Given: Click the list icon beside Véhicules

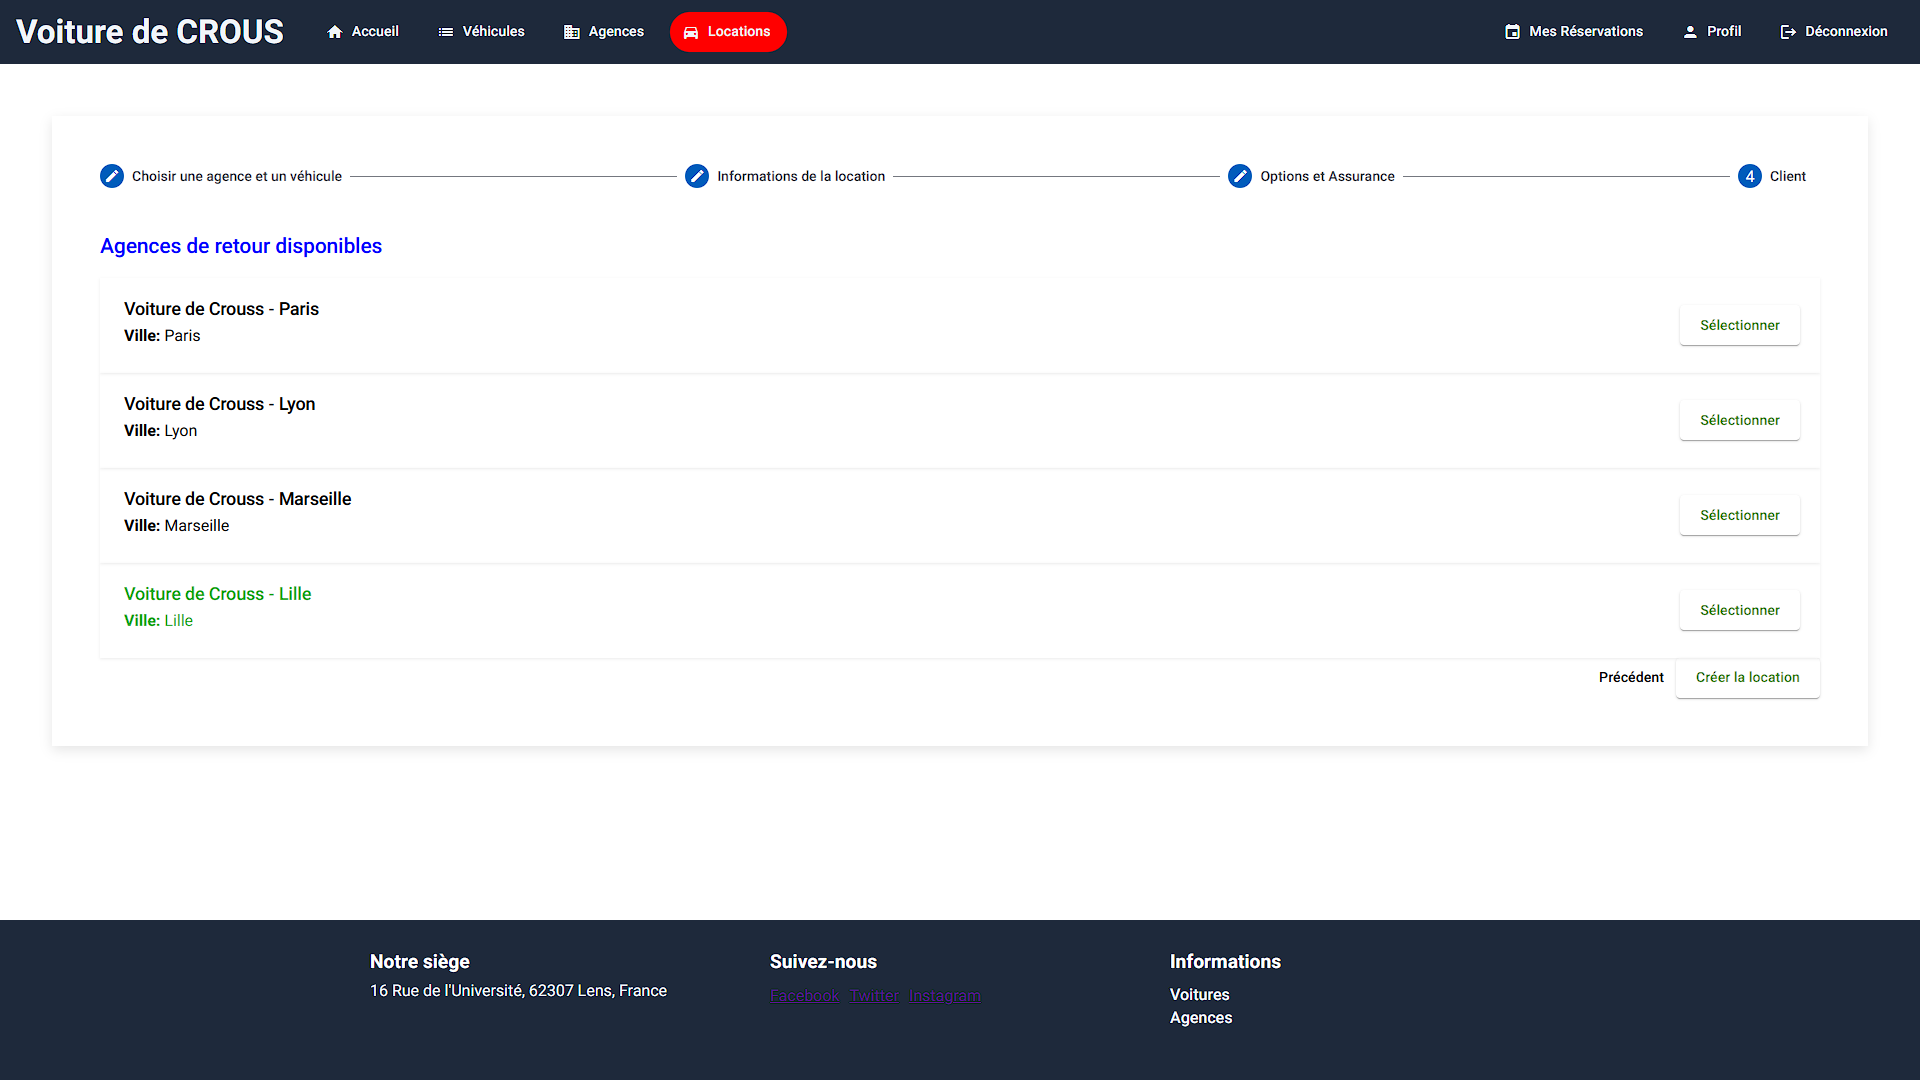Looking at the screenshot, I should pyautogui.click(x=446, y=32).
